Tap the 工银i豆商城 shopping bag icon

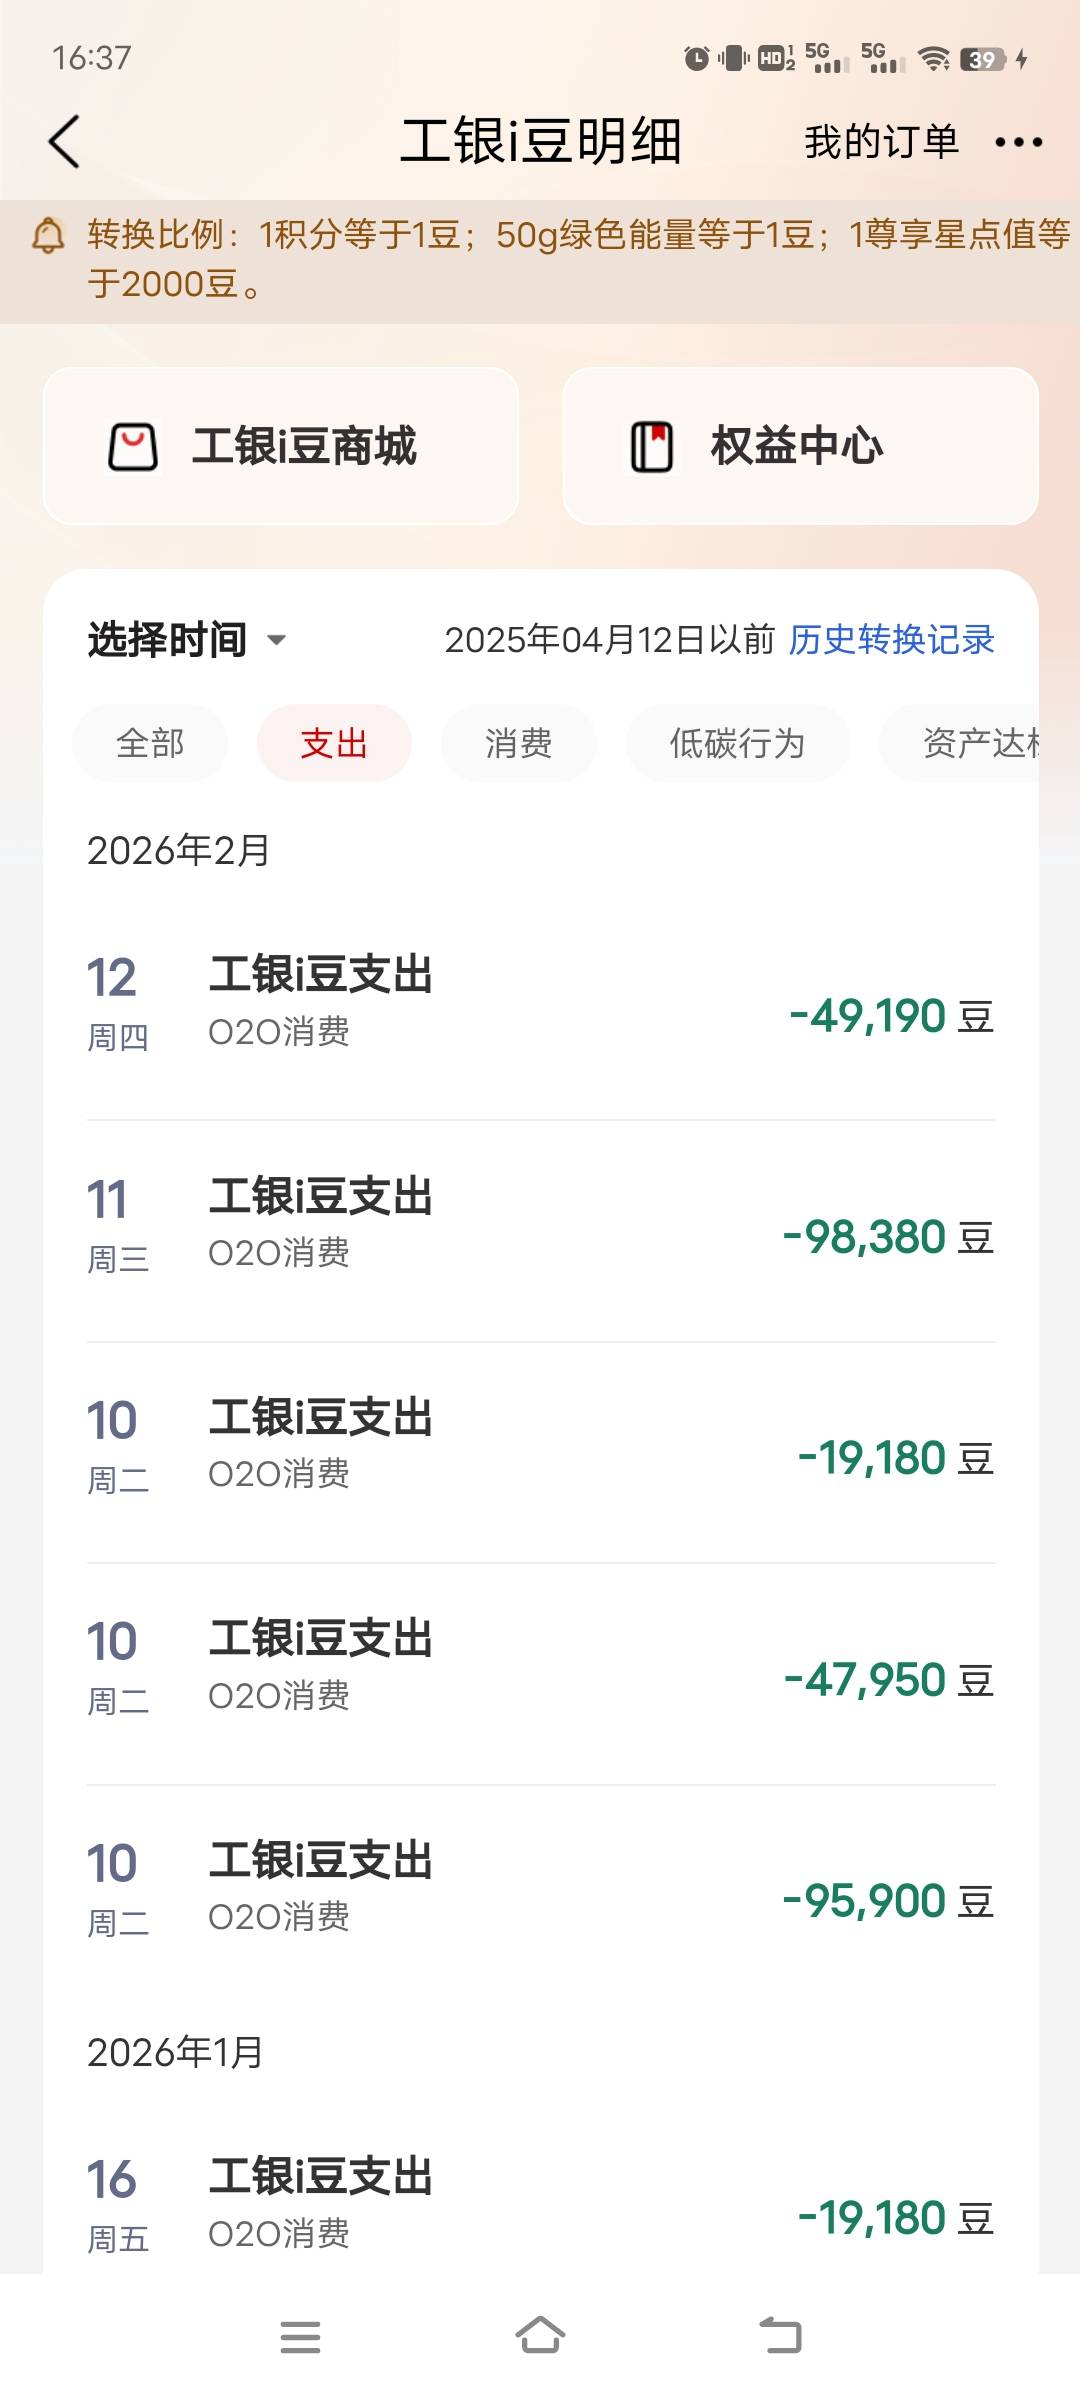point(133,446)
